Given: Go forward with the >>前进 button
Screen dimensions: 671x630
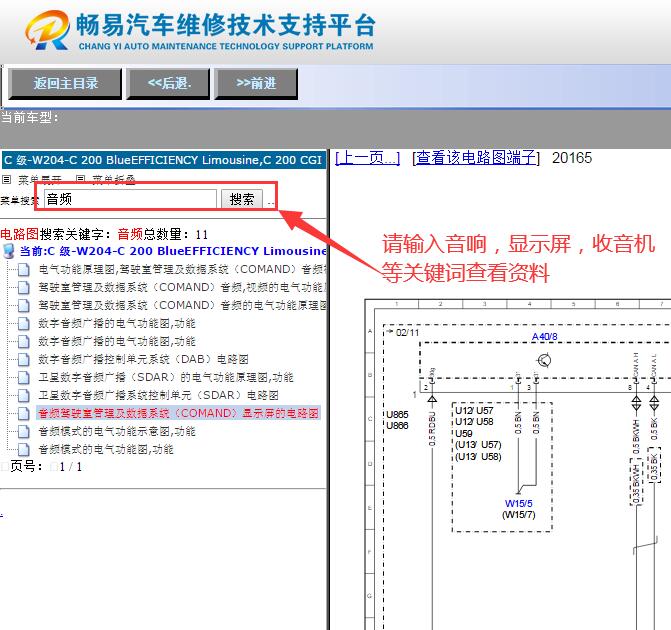Looking at the screenshot, I should click(x=256, y=84).
